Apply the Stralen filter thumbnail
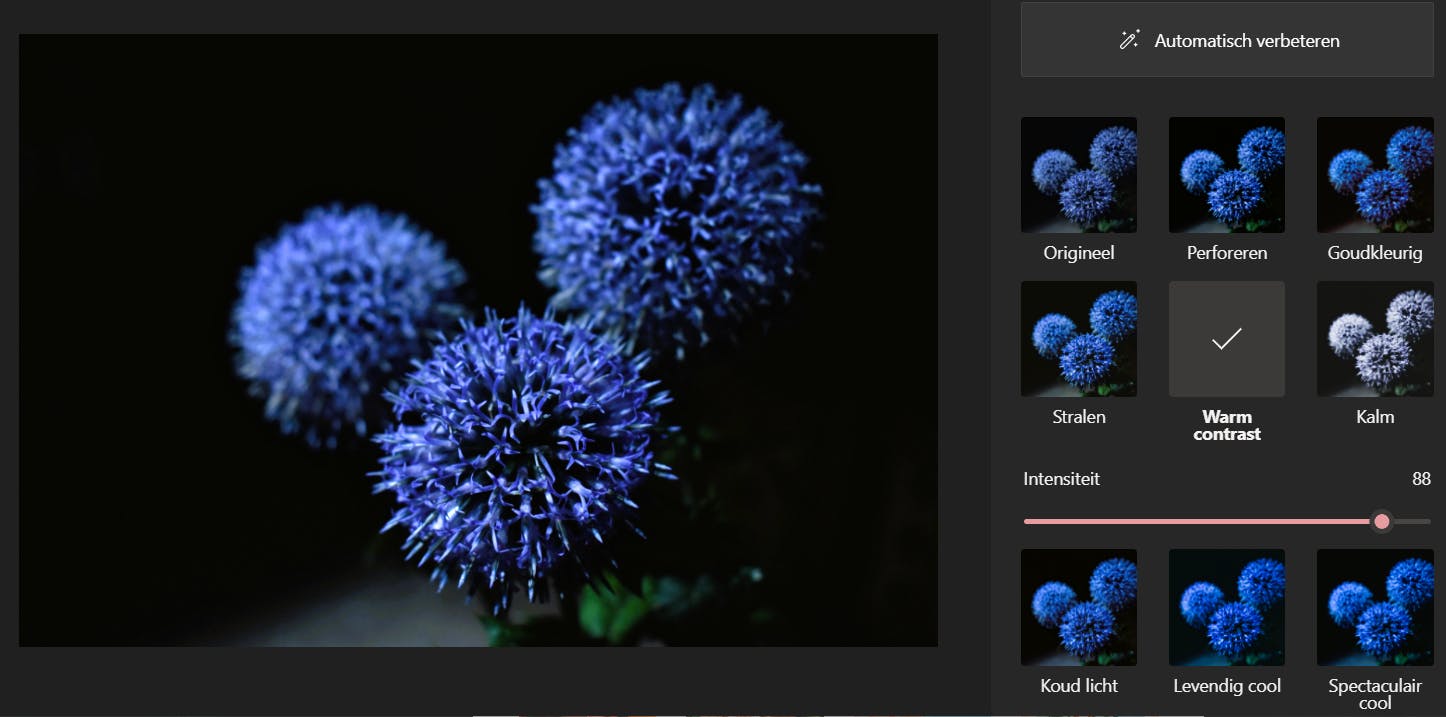 [x=1079, y=339]
